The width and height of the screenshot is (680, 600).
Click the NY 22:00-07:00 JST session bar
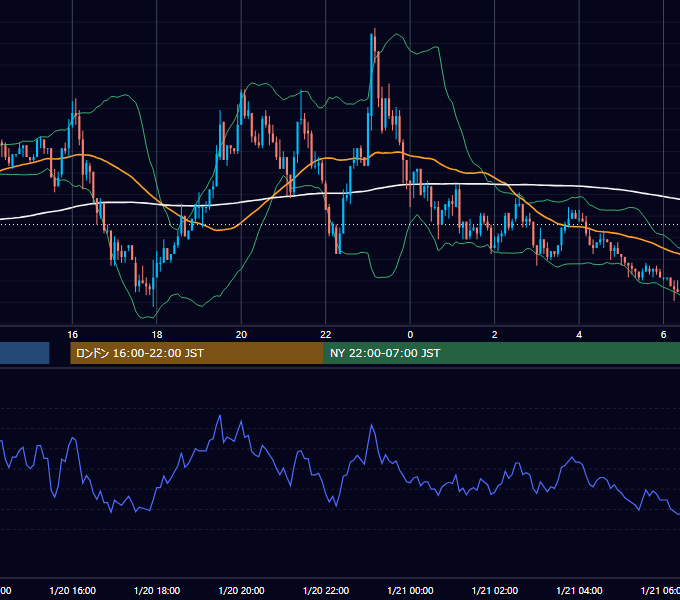[x=502, y=353]
